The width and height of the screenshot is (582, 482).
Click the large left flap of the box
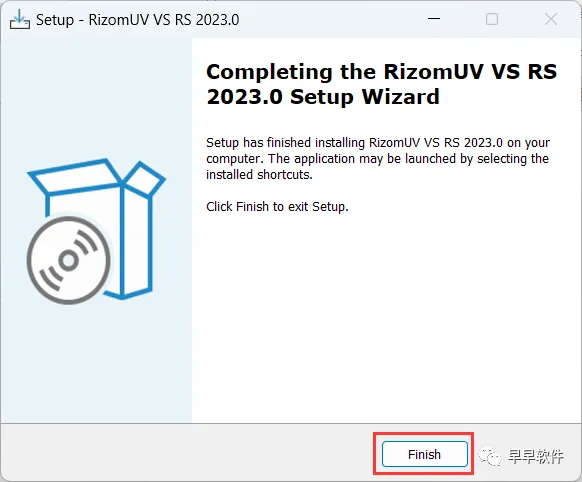pos(74,176)
